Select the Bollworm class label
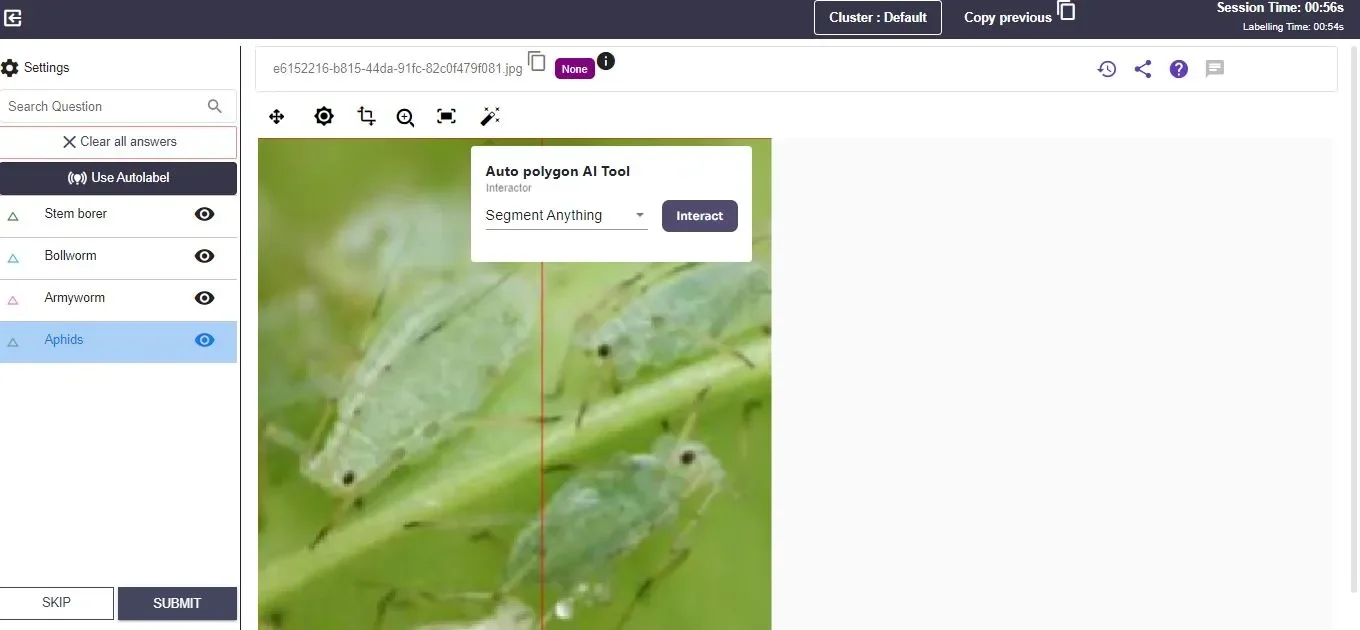 click(70, 256)
